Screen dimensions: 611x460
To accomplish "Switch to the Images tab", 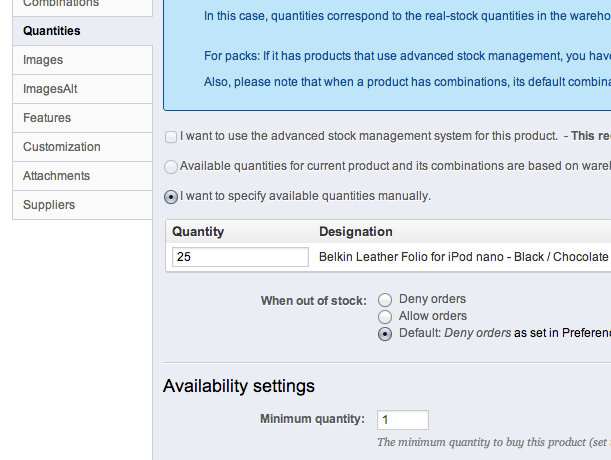I will click(x=43, y=60).
